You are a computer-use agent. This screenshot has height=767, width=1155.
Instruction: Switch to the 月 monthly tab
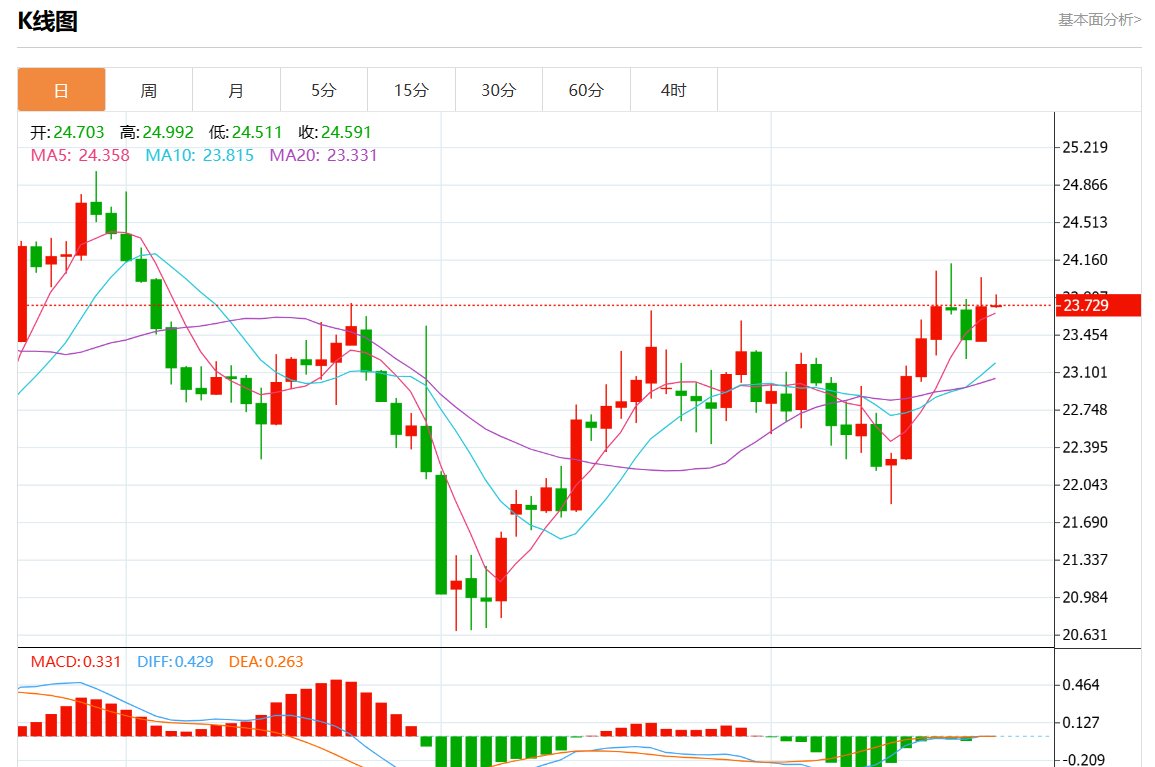(236, 90)
